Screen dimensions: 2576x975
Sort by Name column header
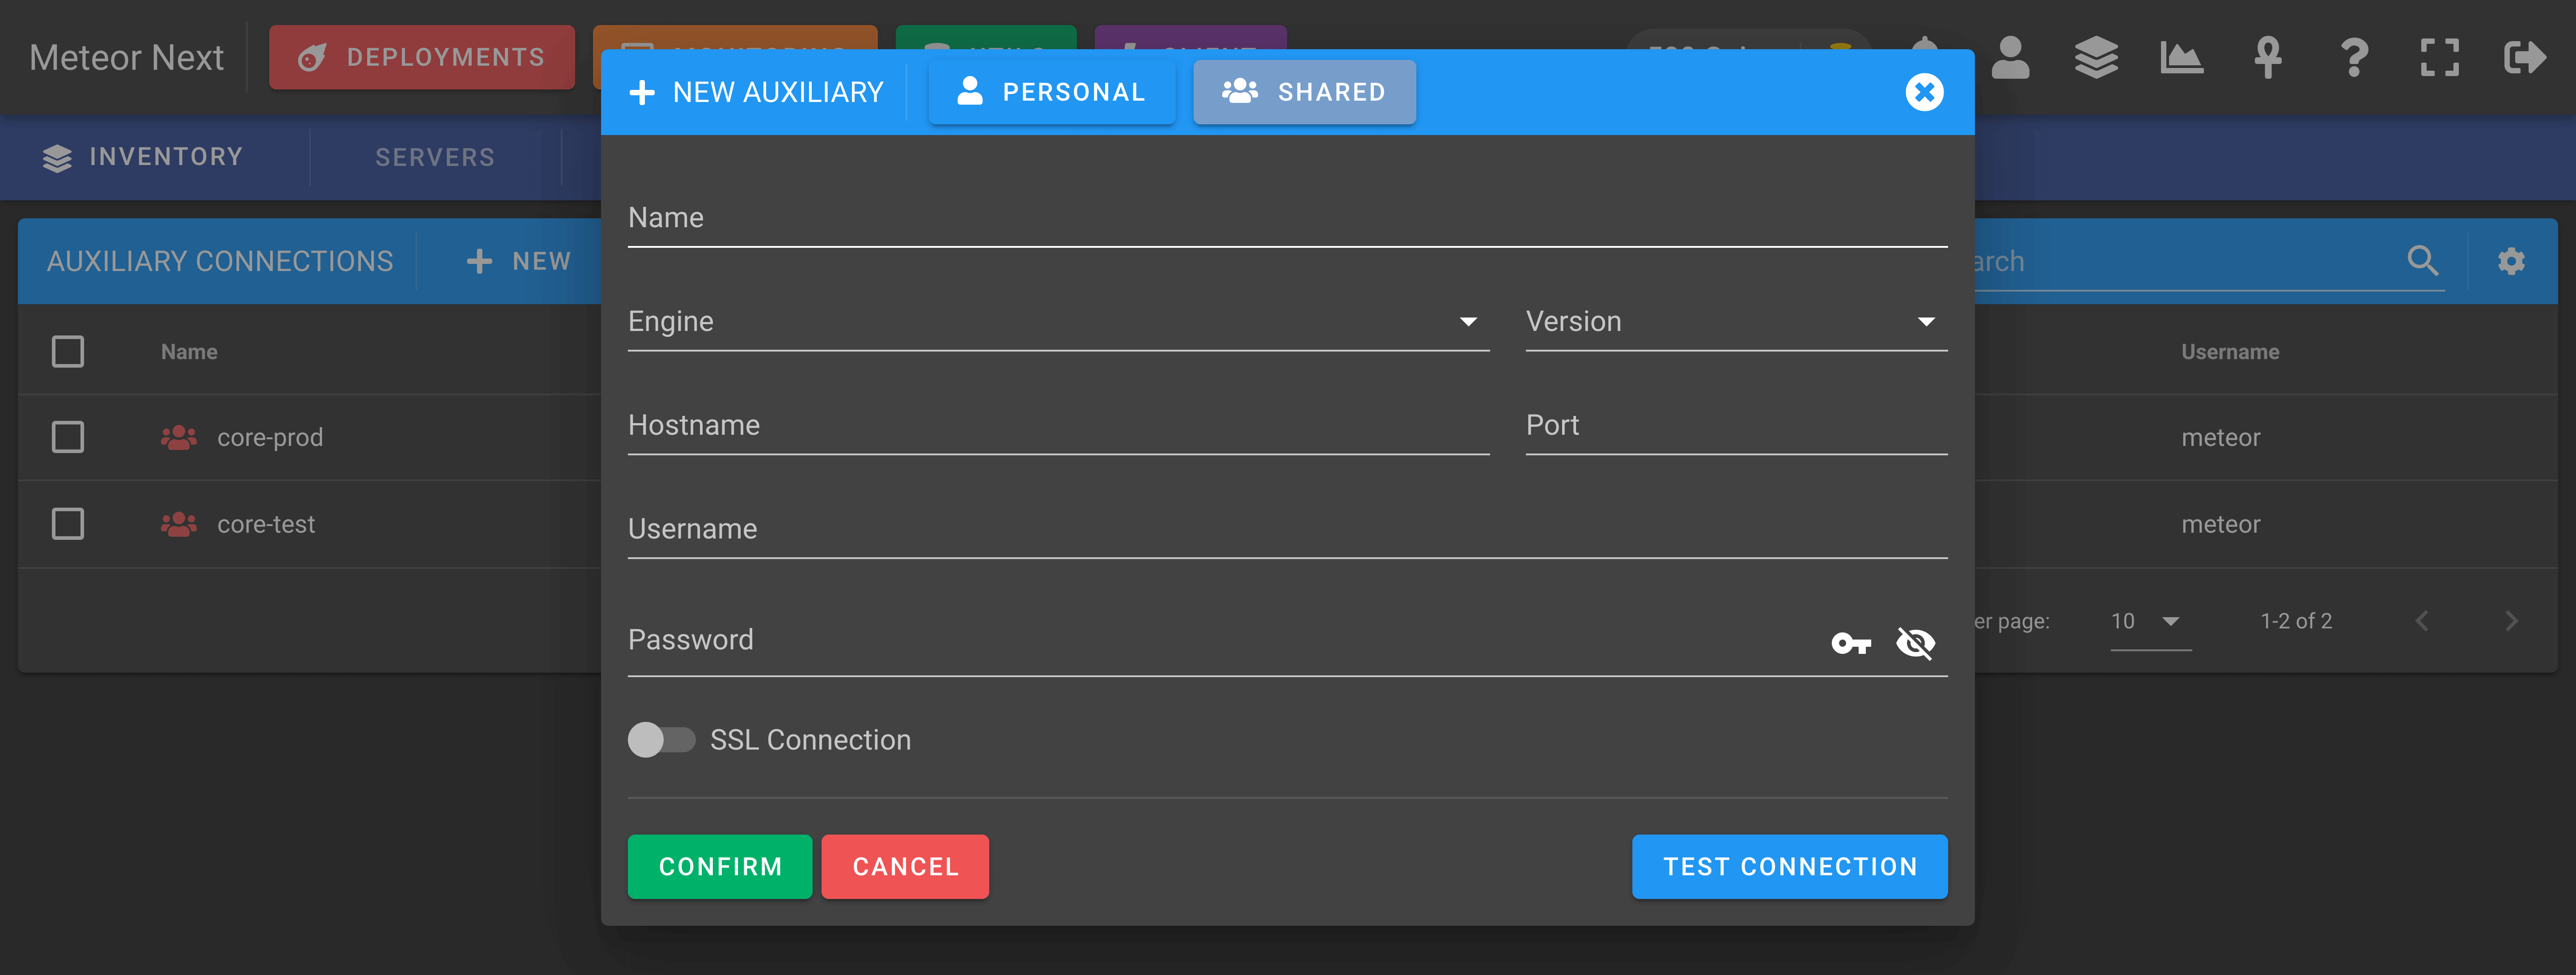click(x=189, y=352)
